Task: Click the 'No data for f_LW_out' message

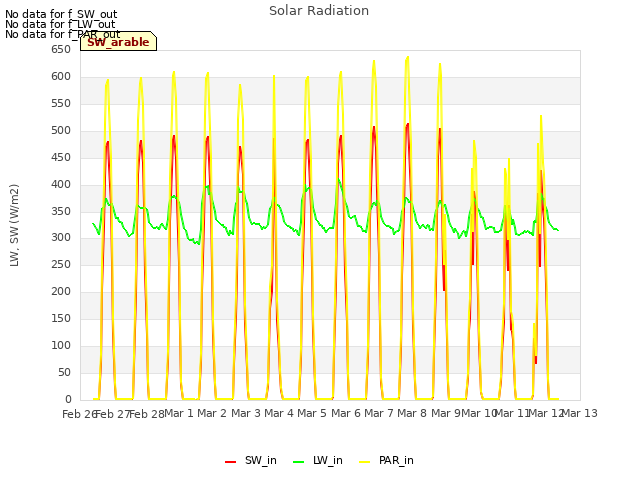Action: coord(60,24)
